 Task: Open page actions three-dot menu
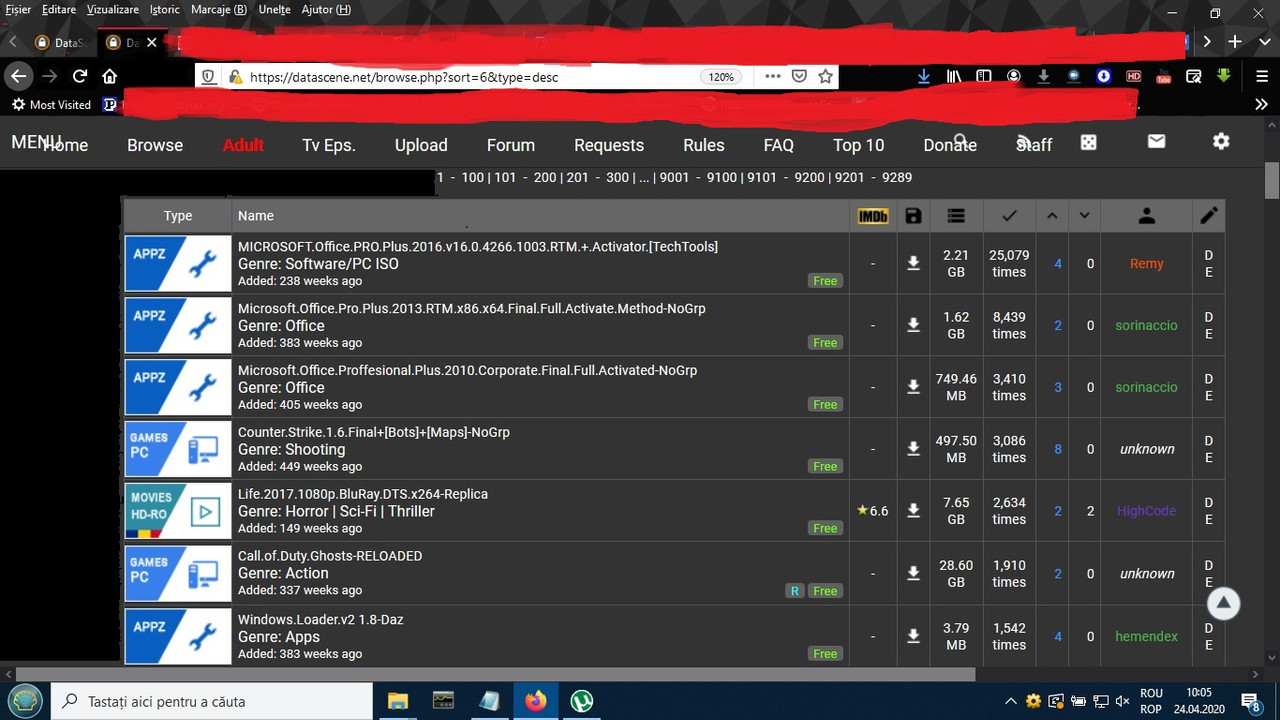(773, 76)
